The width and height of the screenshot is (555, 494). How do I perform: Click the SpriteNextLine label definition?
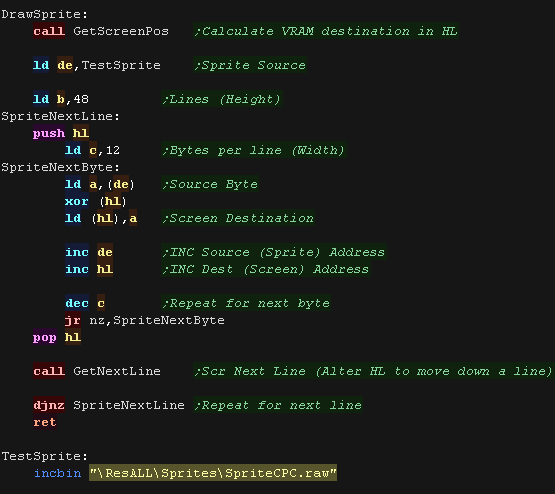pyautogui.click(x=61, y=116)
